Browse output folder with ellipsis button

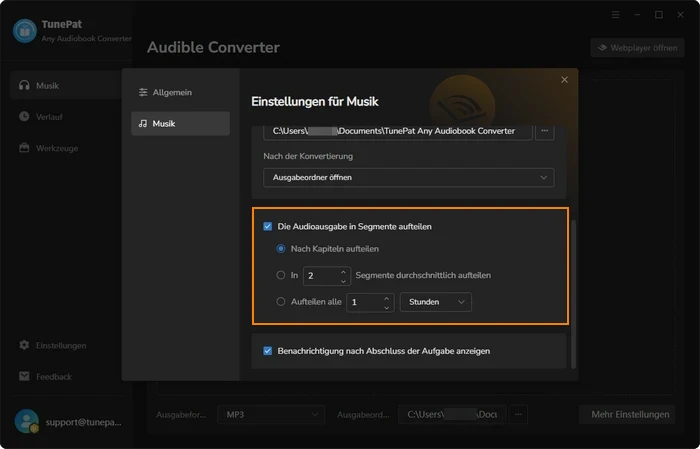point(545,131)
